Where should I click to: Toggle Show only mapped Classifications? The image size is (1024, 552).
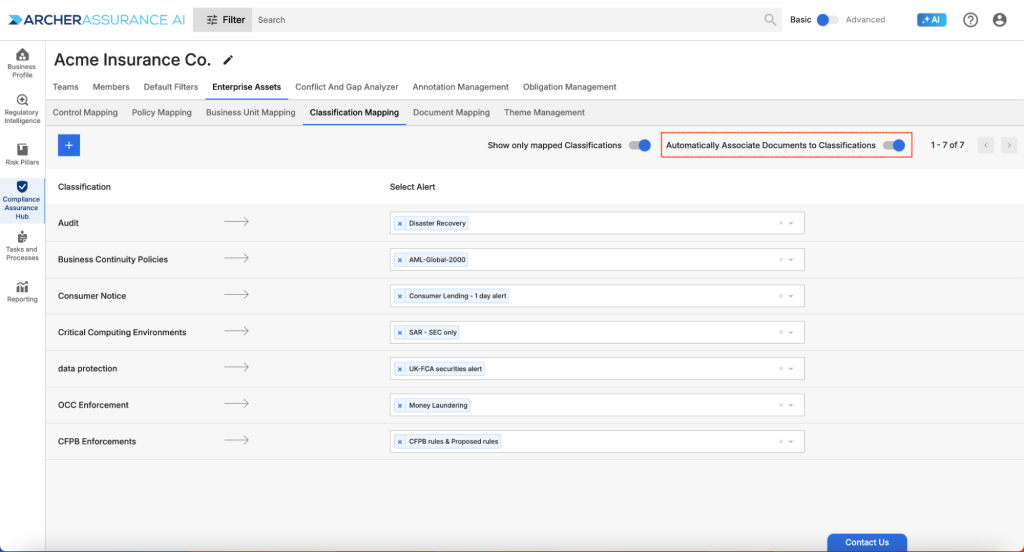640,145
